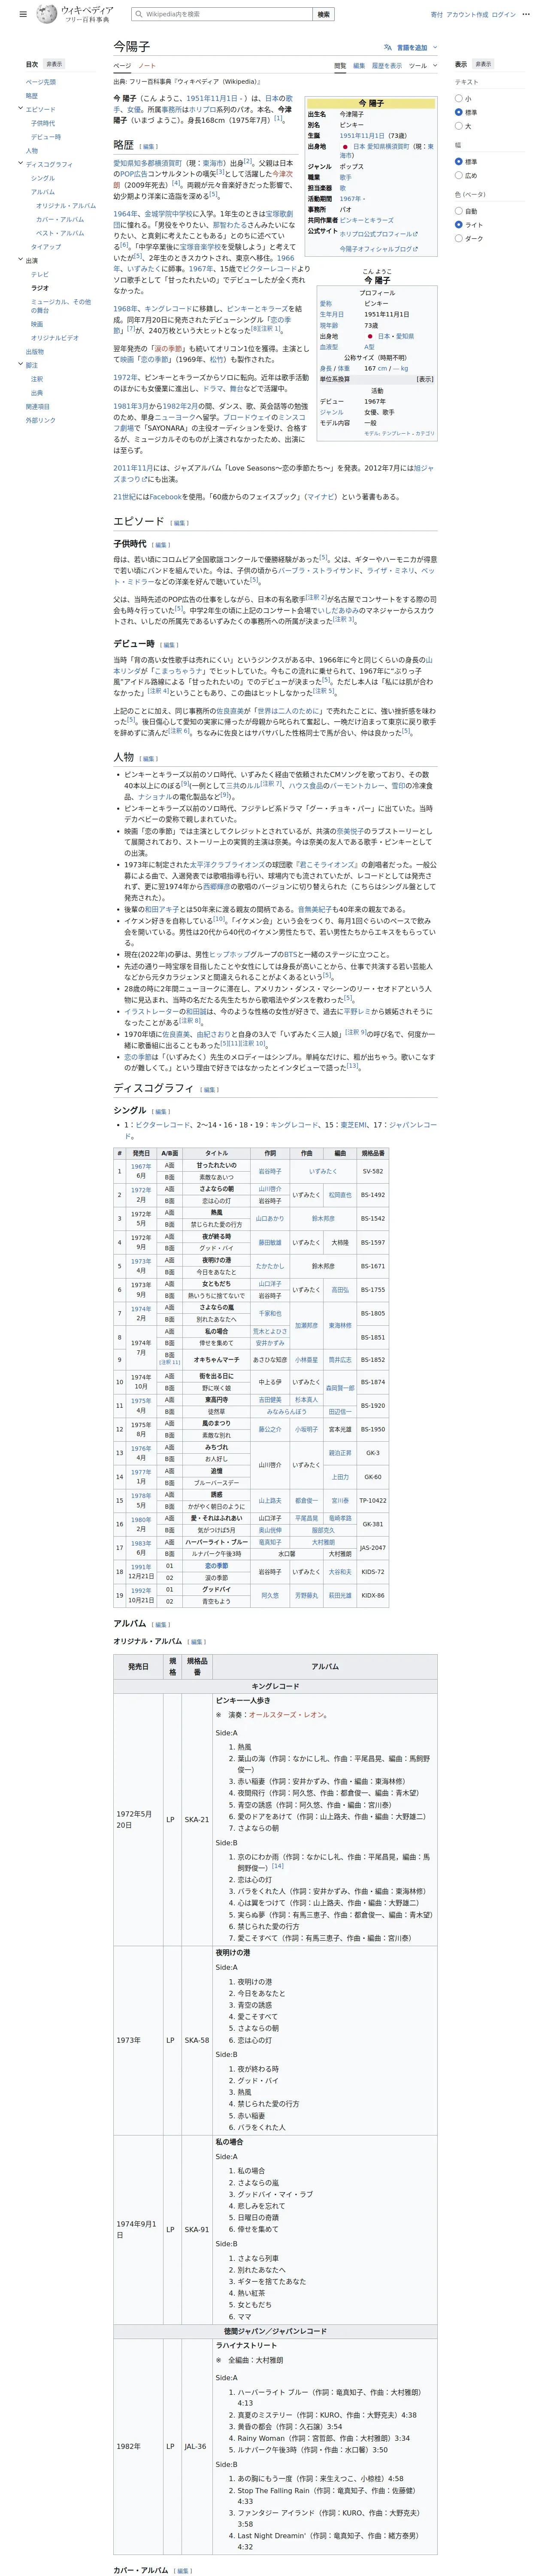Viewport: 551px width, 2576px height.
Task: Open the 岩谷時子 lyricist link in row 1
Action: click(270, 1171)
